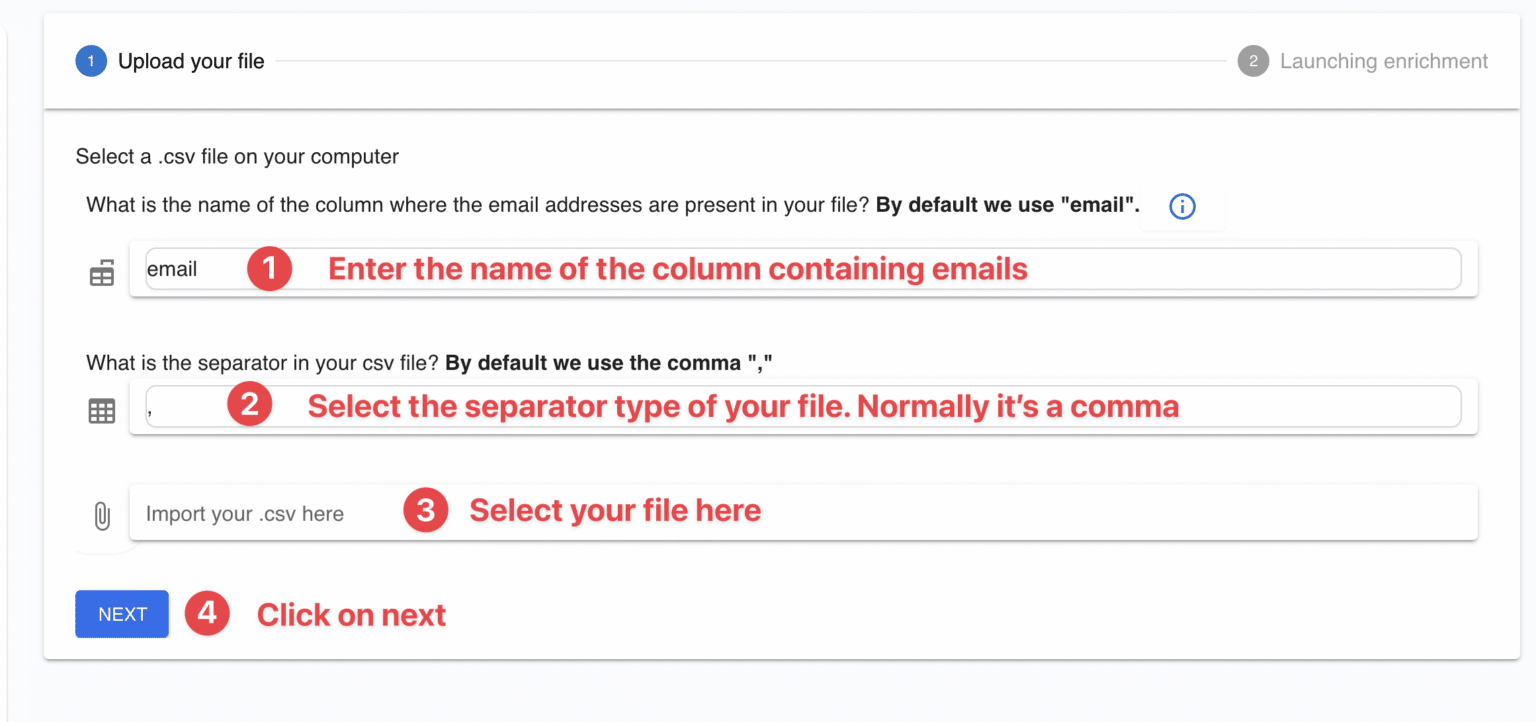Click the Select a .csv file heading
This screenshot has width=1536, height=722.
(x=236, y=157)
